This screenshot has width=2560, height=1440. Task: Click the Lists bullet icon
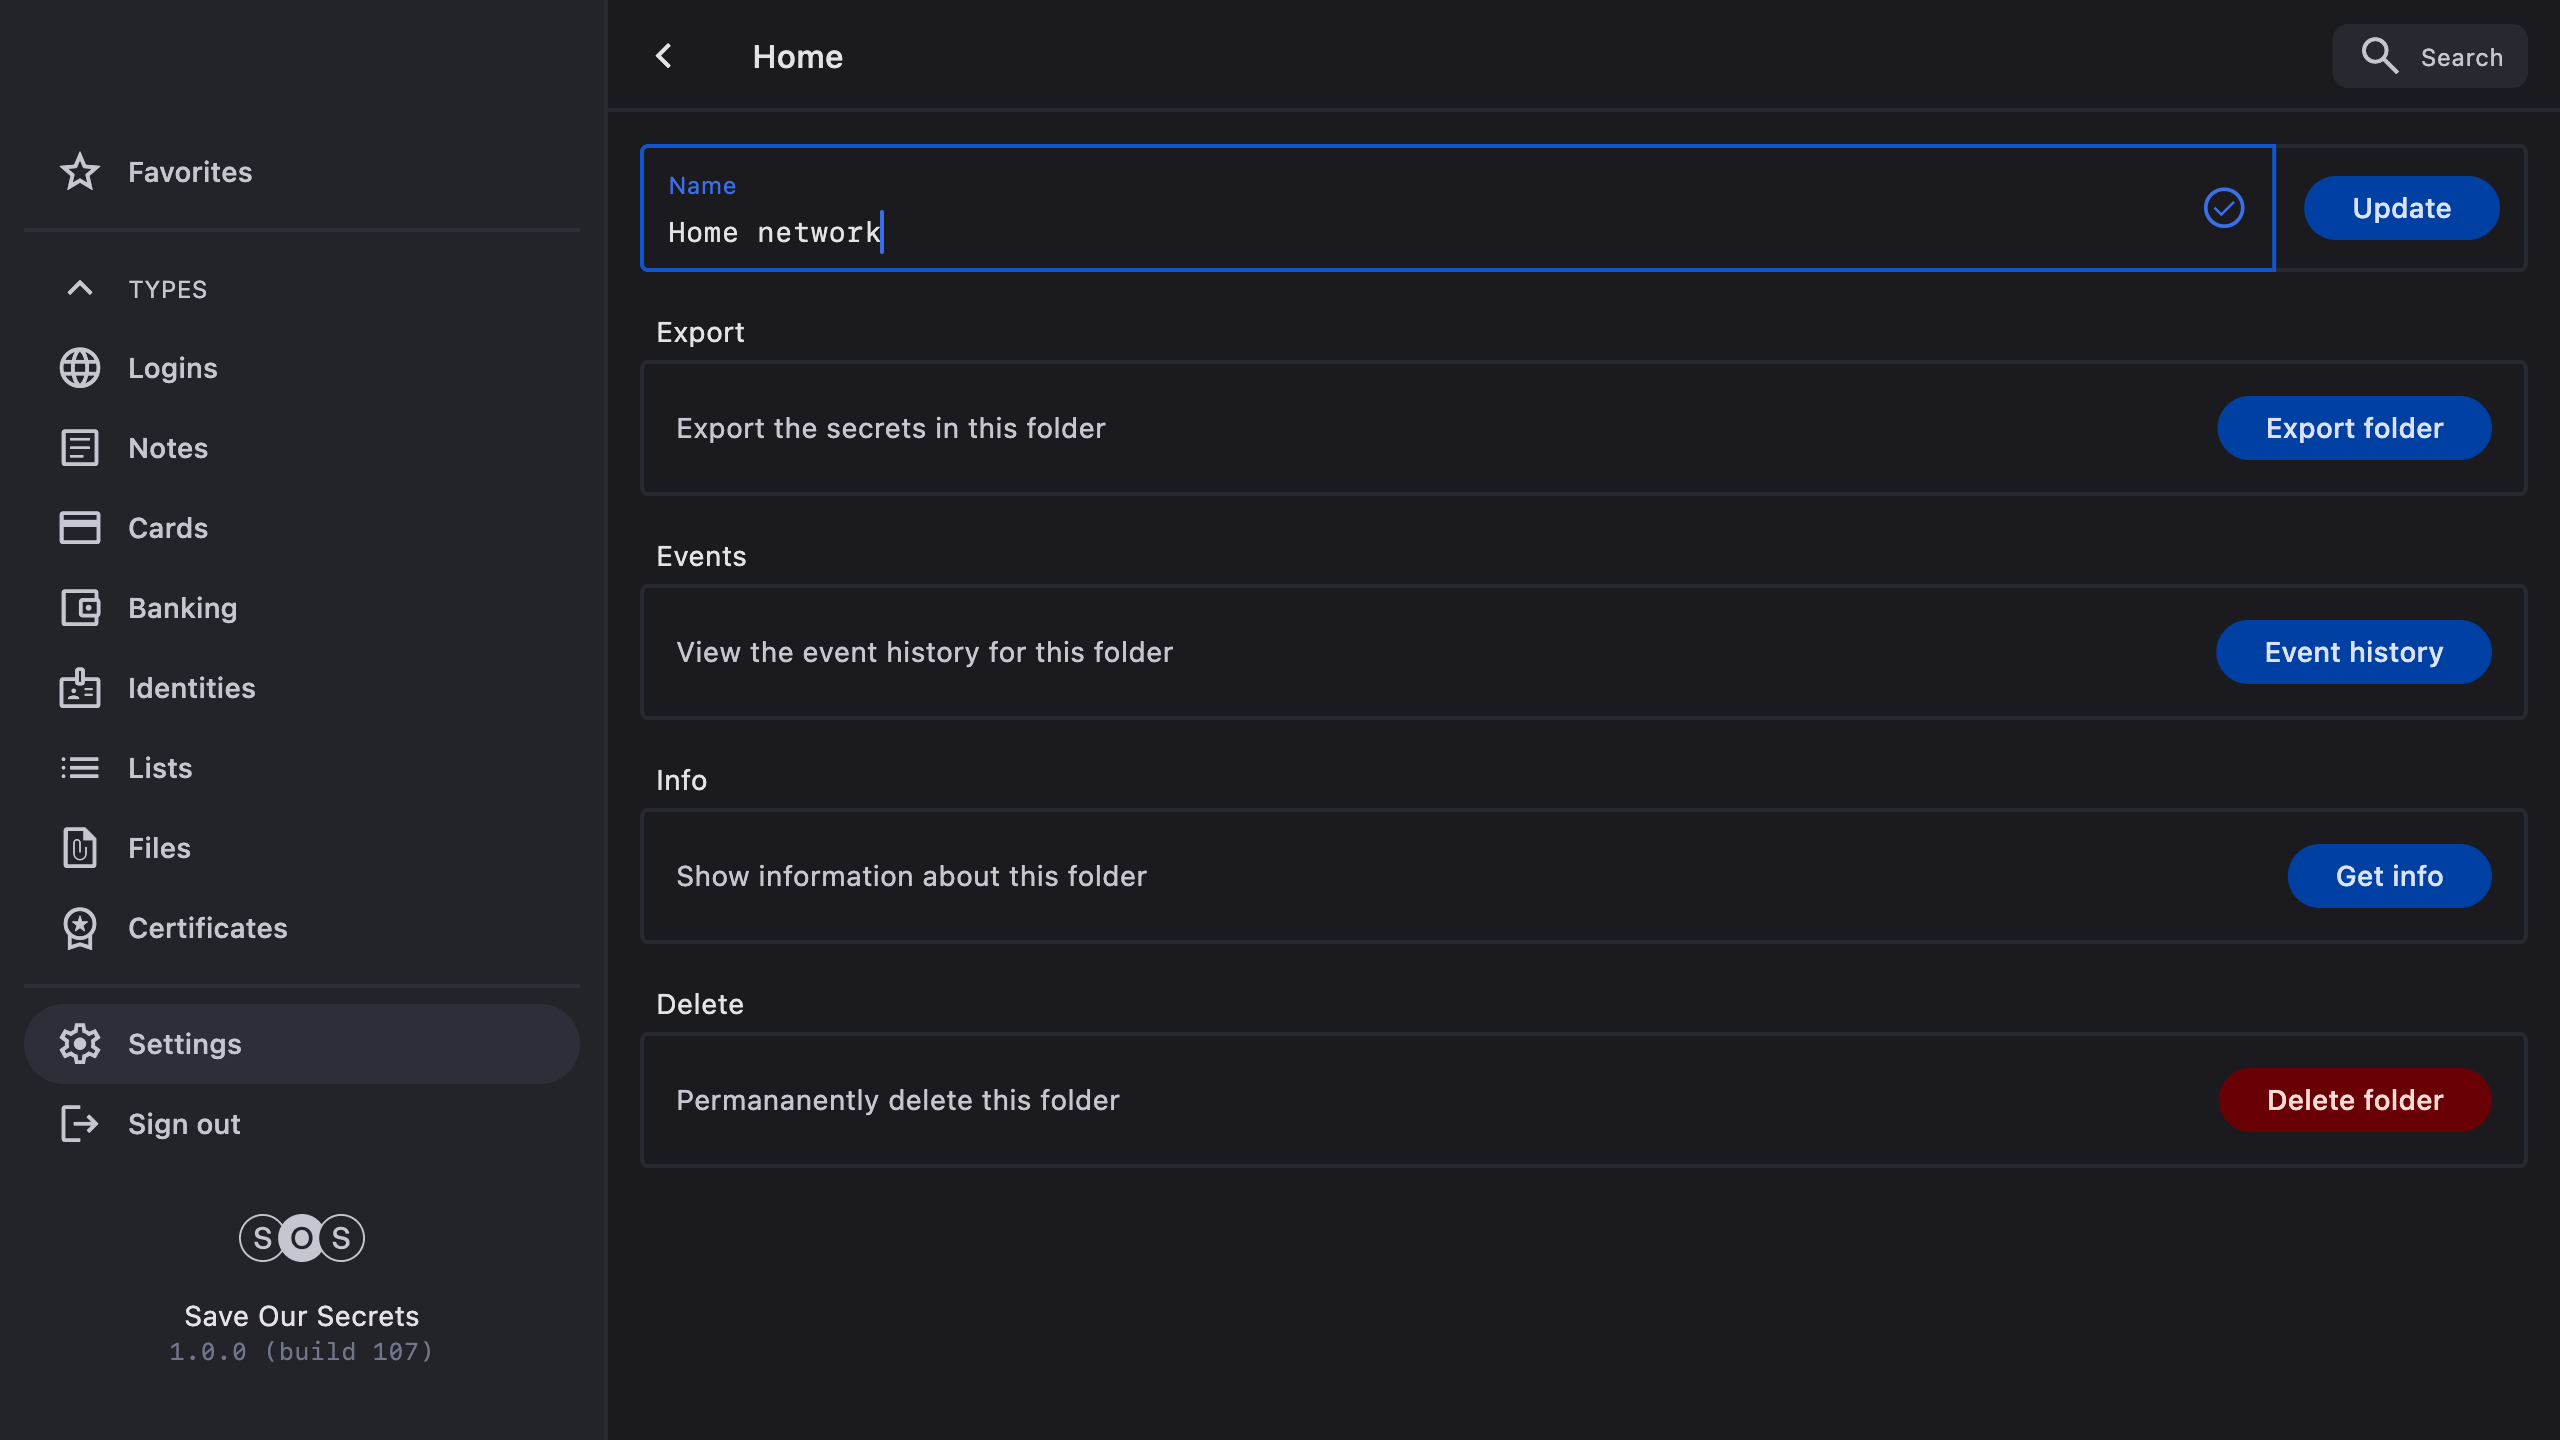(x=80, y=768)
